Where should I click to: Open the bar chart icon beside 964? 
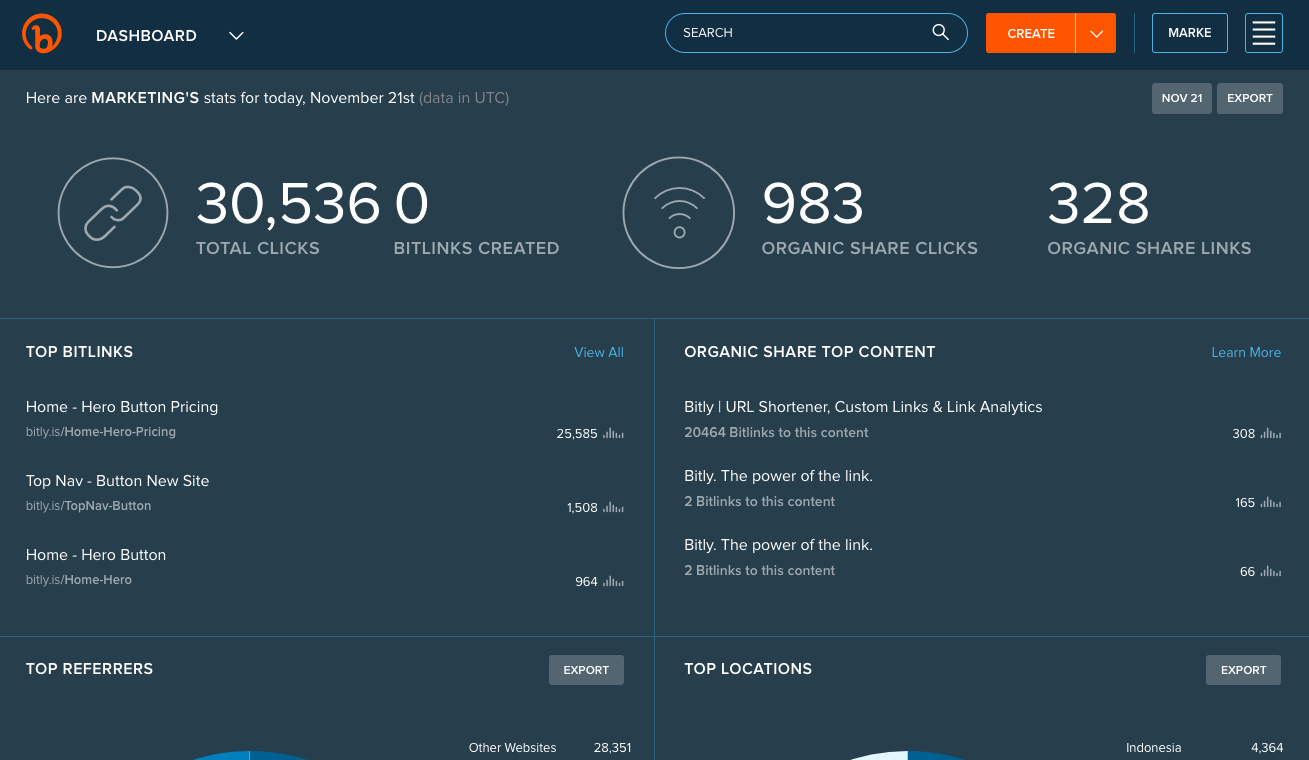[613, 582]
